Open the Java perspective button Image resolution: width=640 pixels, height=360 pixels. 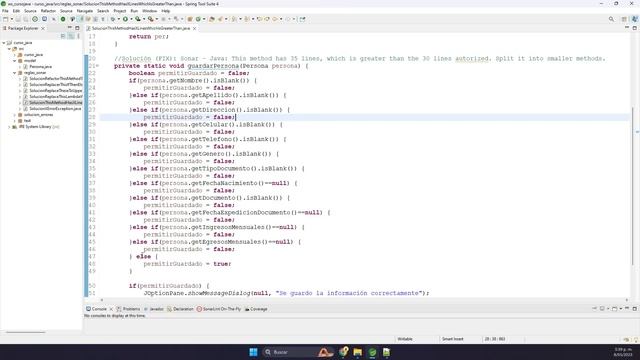[635, 19]
